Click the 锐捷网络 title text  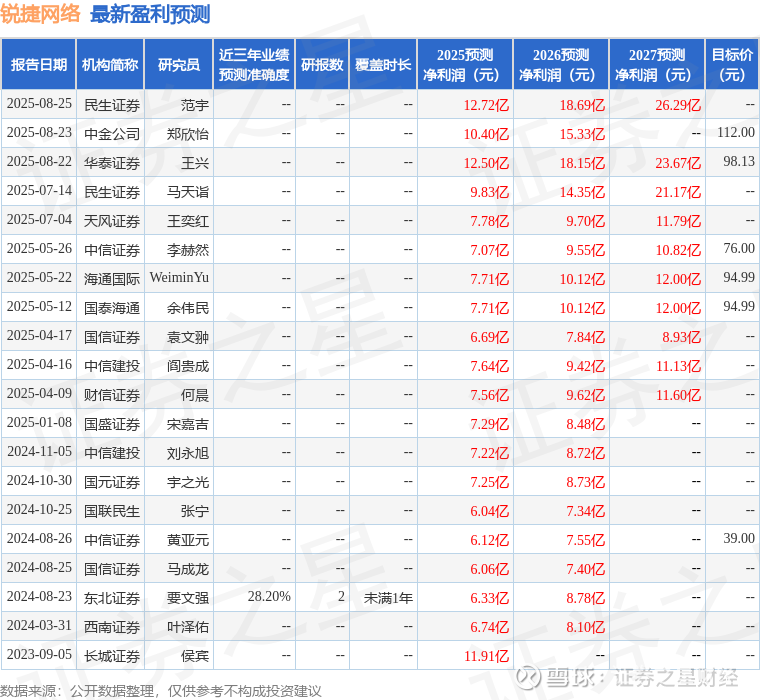[x=40, y=14]
